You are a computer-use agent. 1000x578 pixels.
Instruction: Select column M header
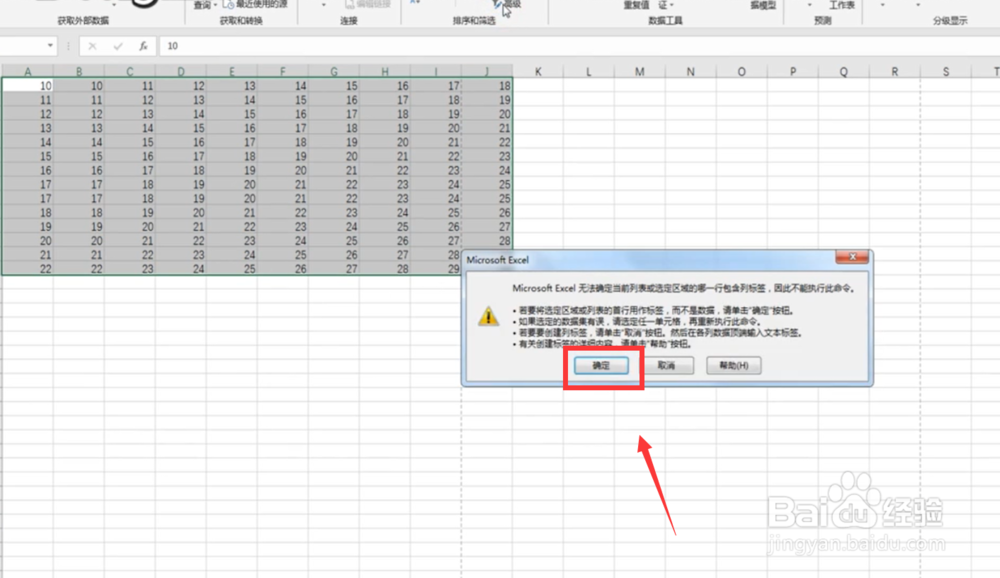[x=640, y=71]
